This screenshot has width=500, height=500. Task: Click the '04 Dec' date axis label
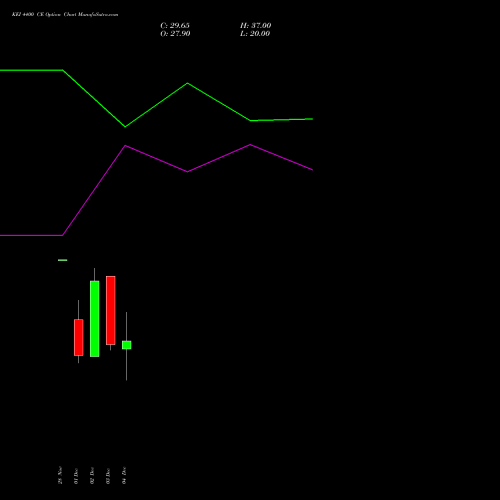pos(124,476)
